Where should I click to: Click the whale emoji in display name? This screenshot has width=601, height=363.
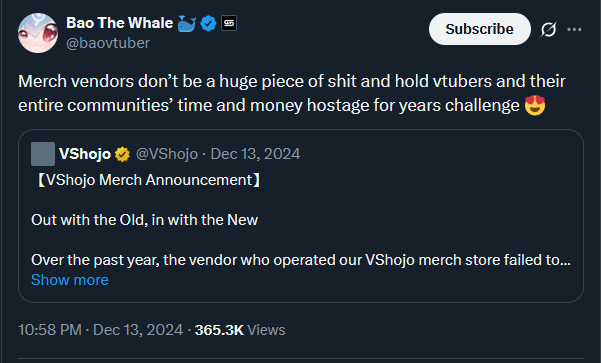click(187, 23)
